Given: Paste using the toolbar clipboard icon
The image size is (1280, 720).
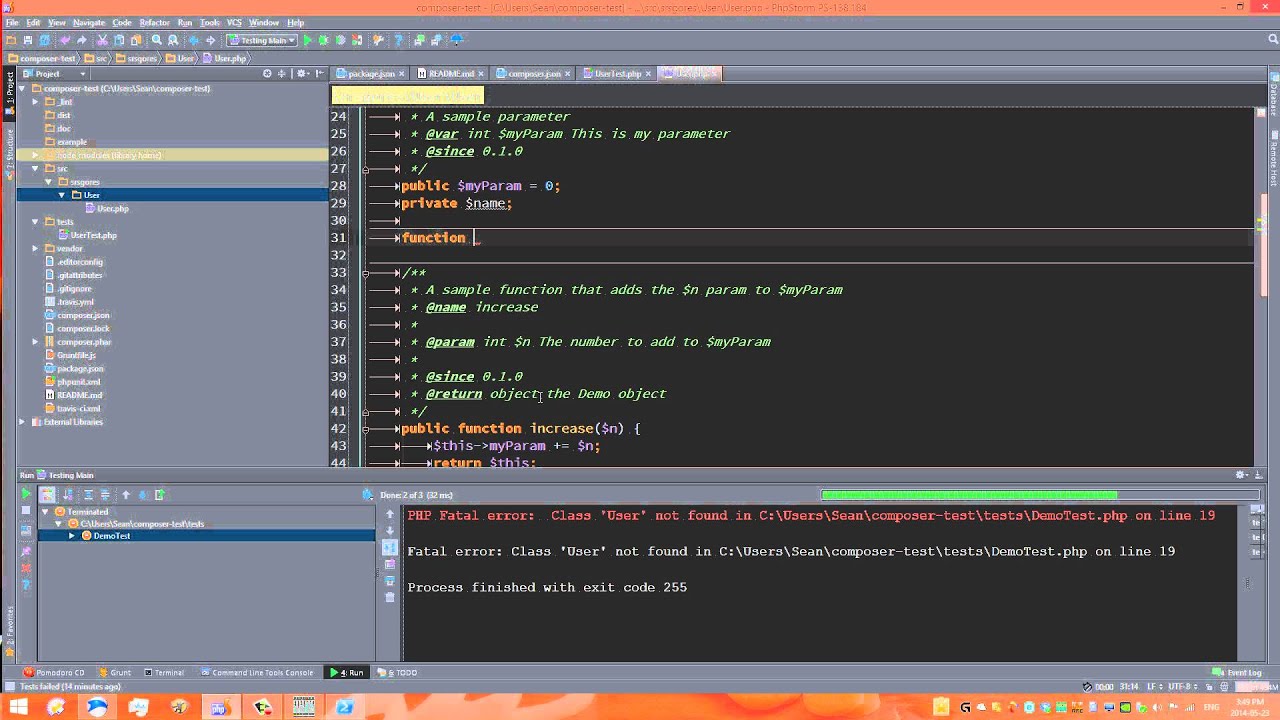Looking at the screenshot, I should [x=136, y=40].
